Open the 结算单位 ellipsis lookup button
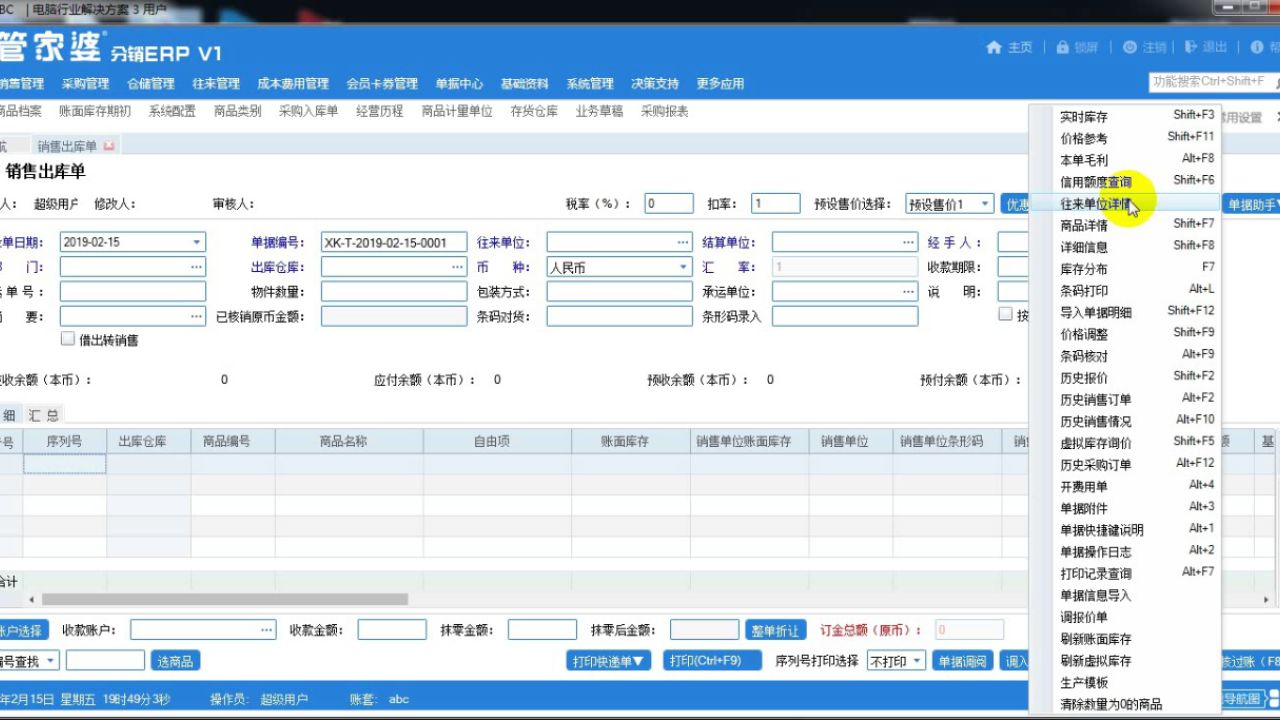Screen dimensions: 1280x720 click(x=908, y=242)
